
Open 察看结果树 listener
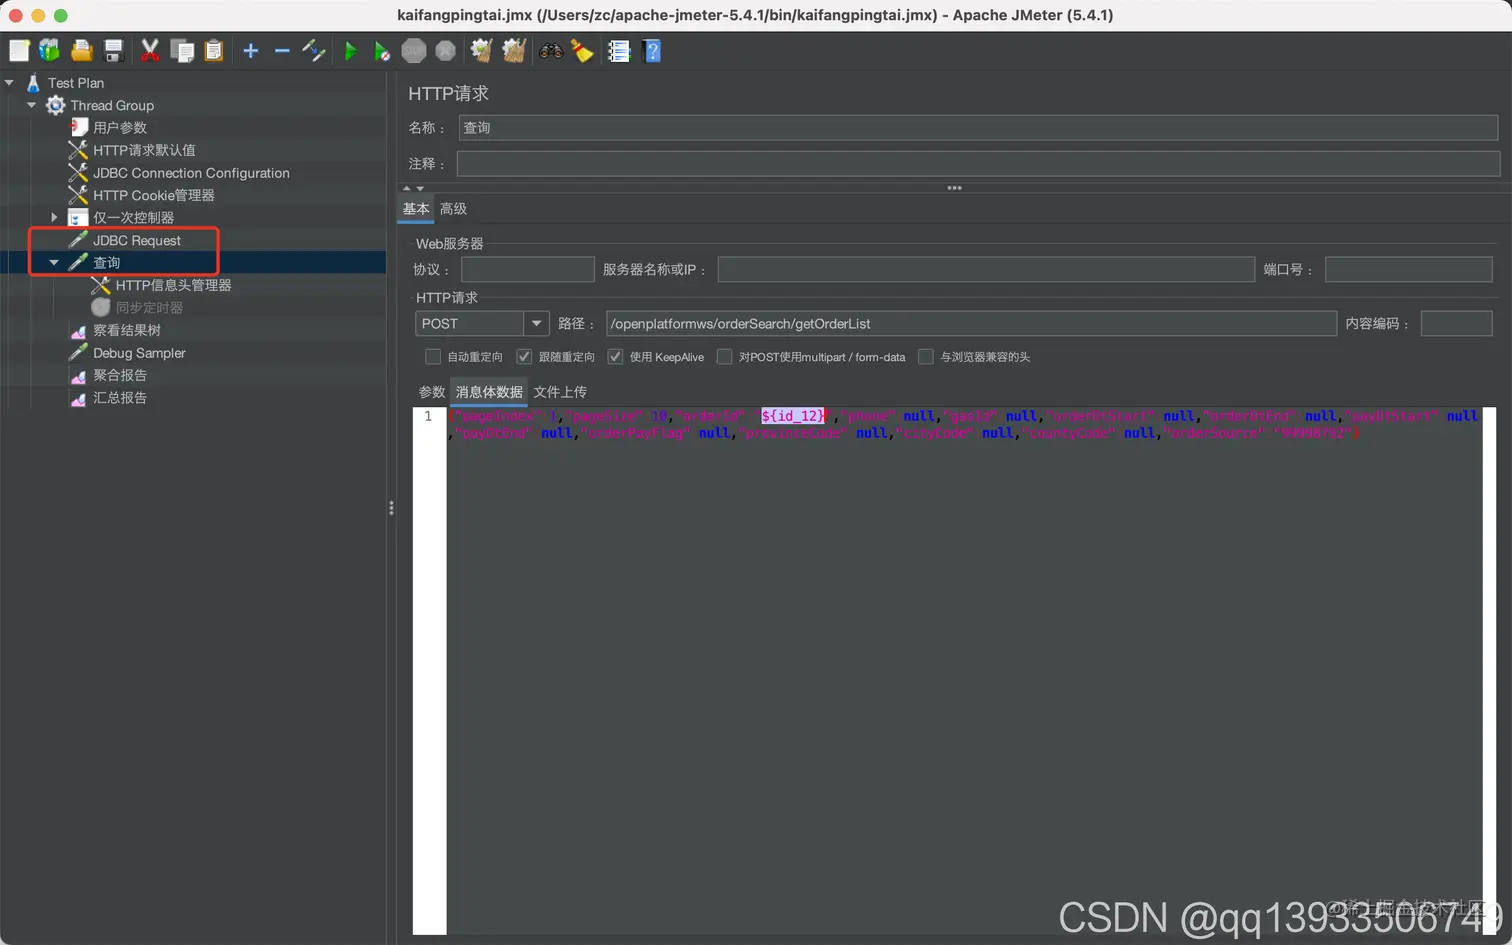[126, 330]
